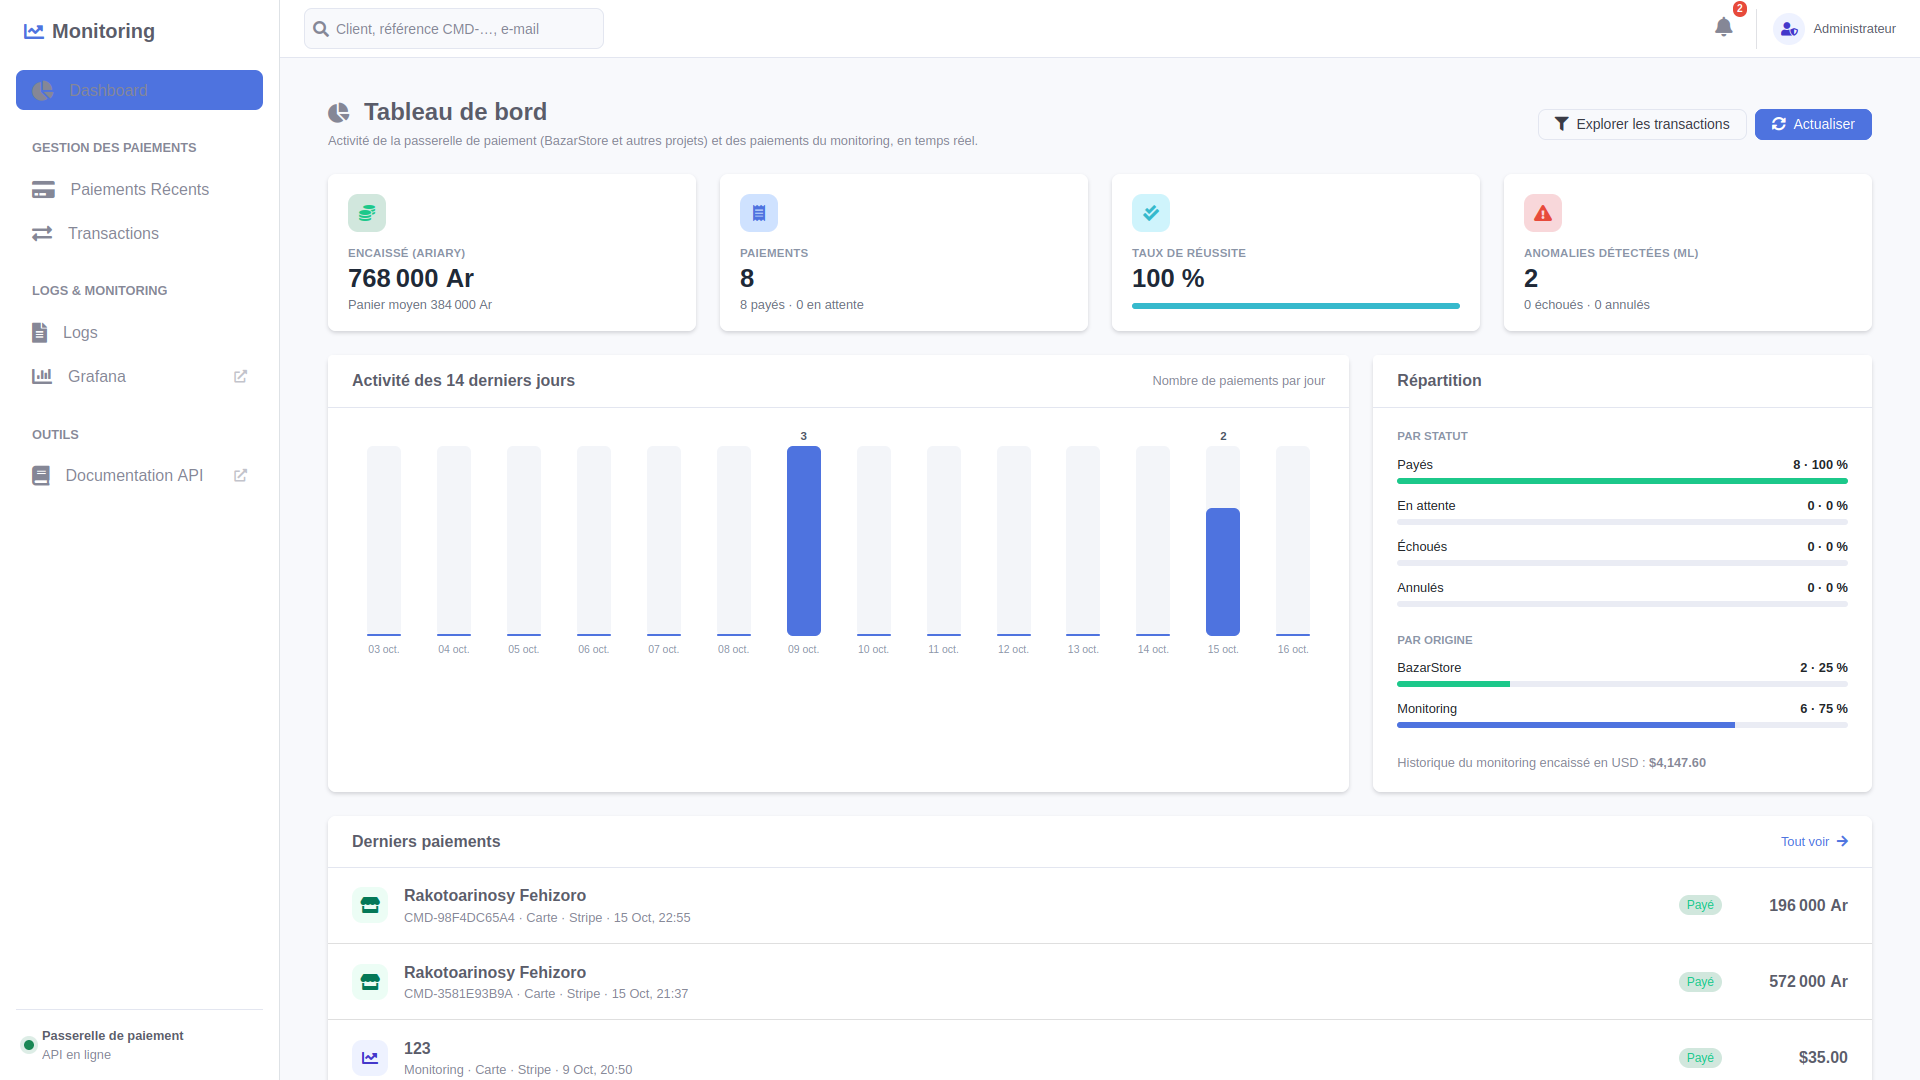Go to Paiements Récents
Image resolution: width=1920 pixels, height=1080 pixels.
[x=139, y=190]
